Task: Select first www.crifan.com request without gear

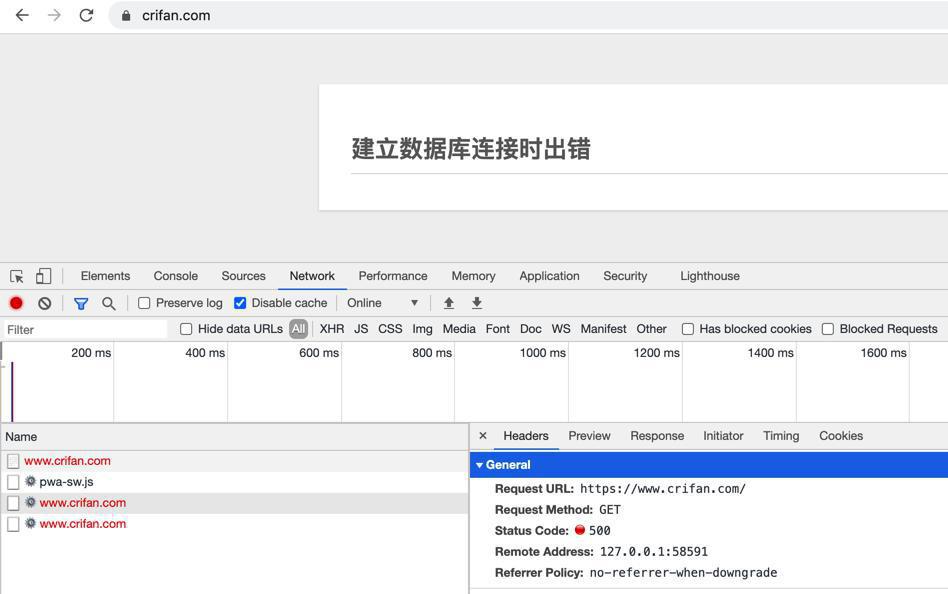Action: click(x=235, y=461)
